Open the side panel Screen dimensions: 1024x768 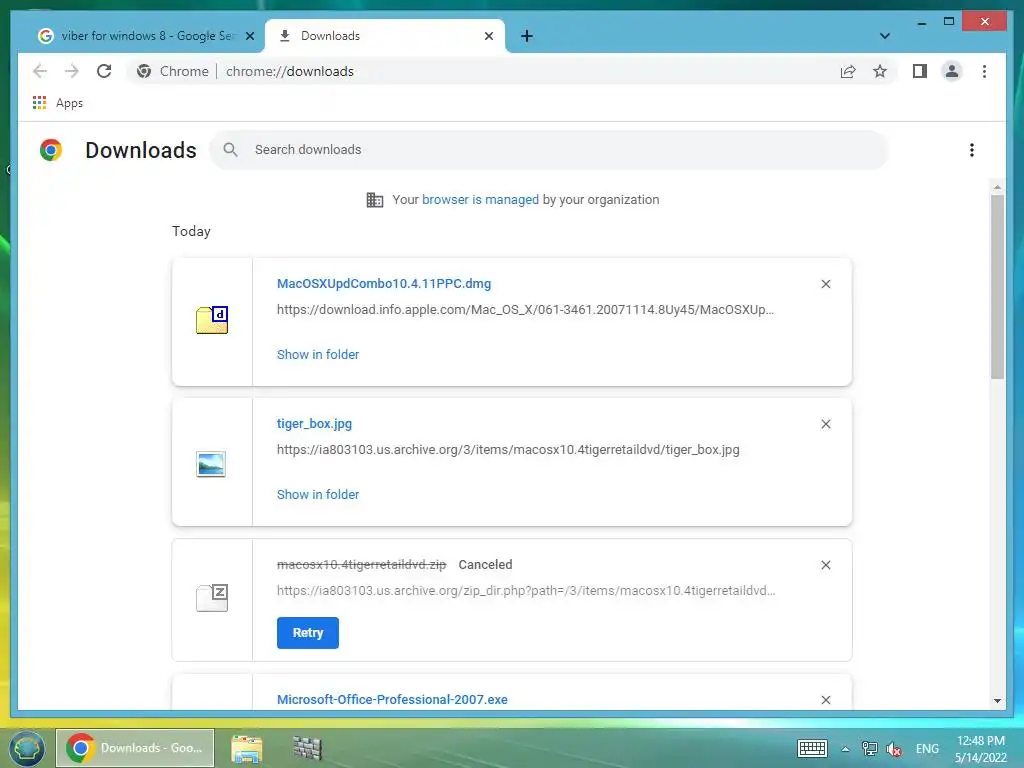tap(920, 71)
